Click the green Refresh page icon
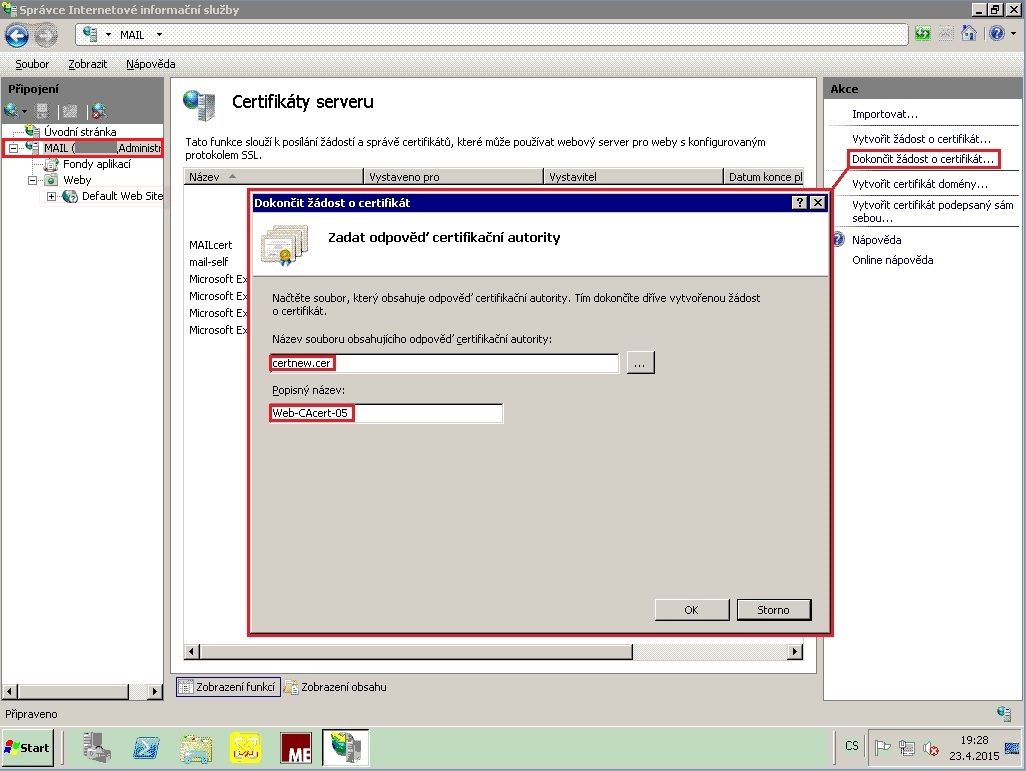The height and width of the screenshot is (771, 1026). [x=923, y=34]
